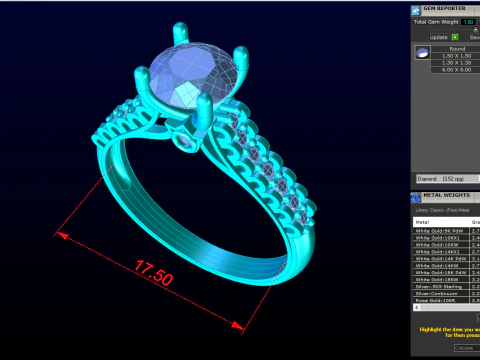
Task: Click the Gem Reporter panel icon
Action: click(x=416, y=11)
